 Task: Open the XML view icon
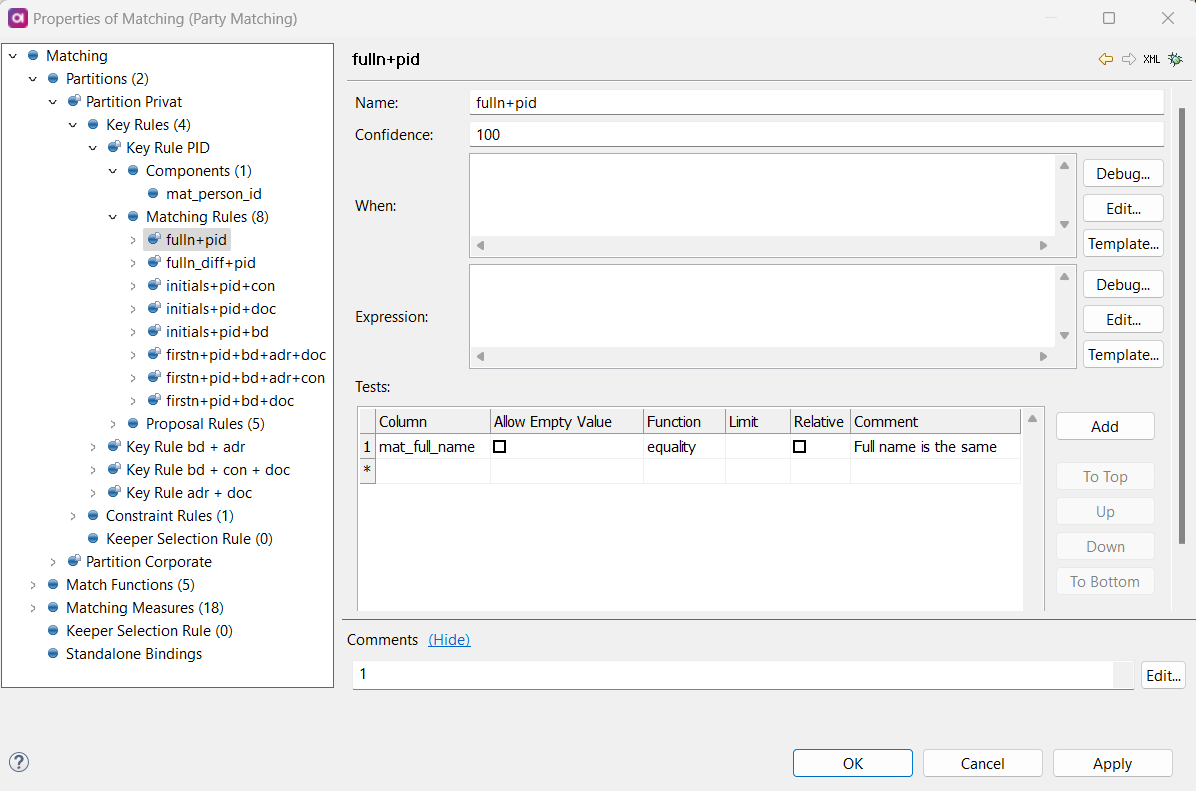[x=1152, y=59]
